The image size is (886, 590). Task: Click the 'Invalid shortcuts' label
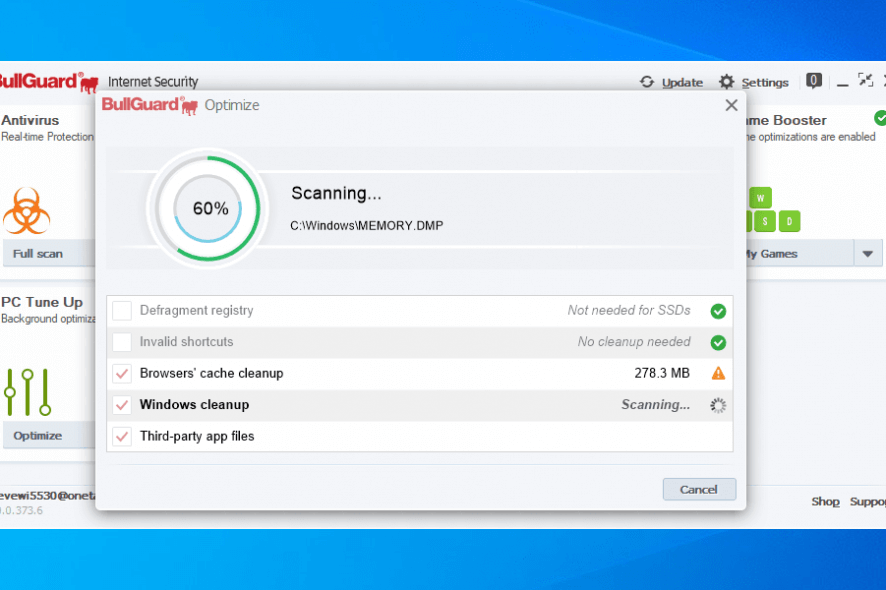[x=186, y=342]
